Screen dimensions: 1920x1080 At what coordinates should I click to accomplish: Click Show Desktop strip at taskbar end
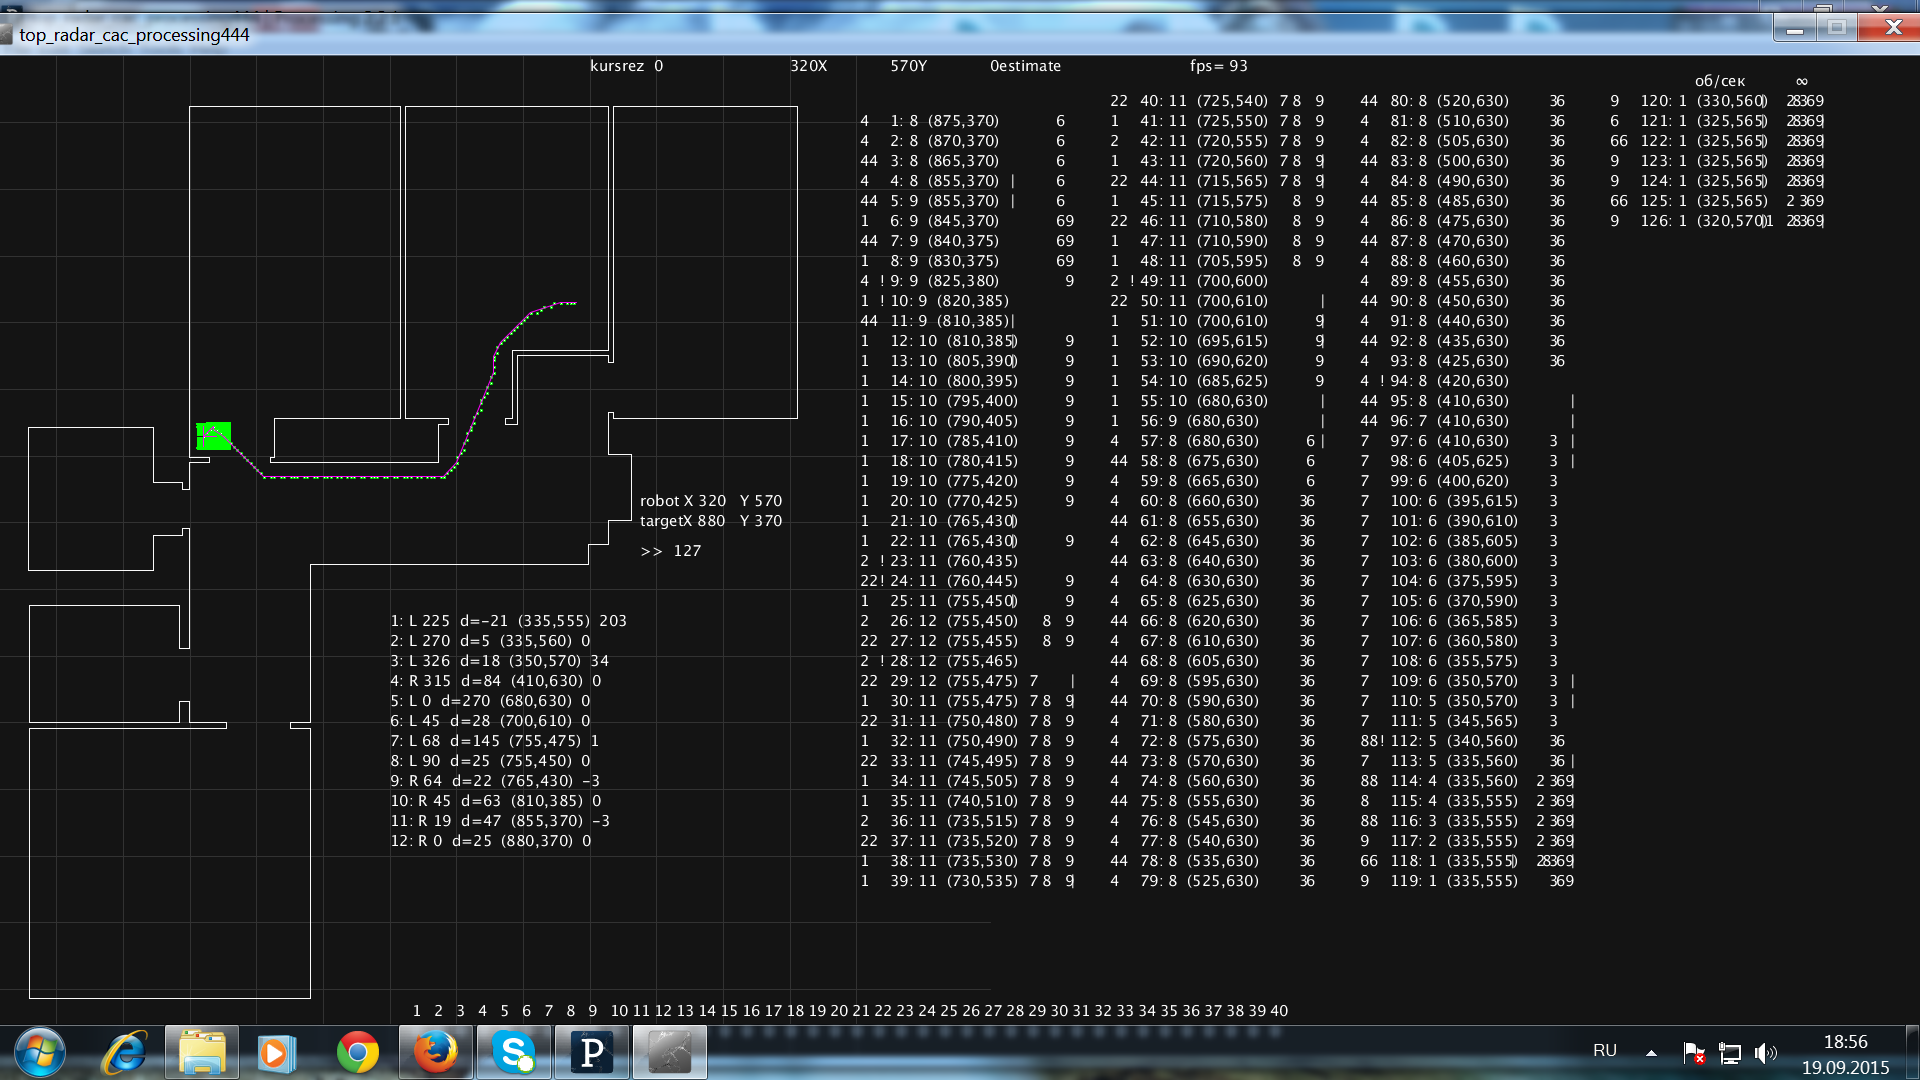point(1912,1053)
